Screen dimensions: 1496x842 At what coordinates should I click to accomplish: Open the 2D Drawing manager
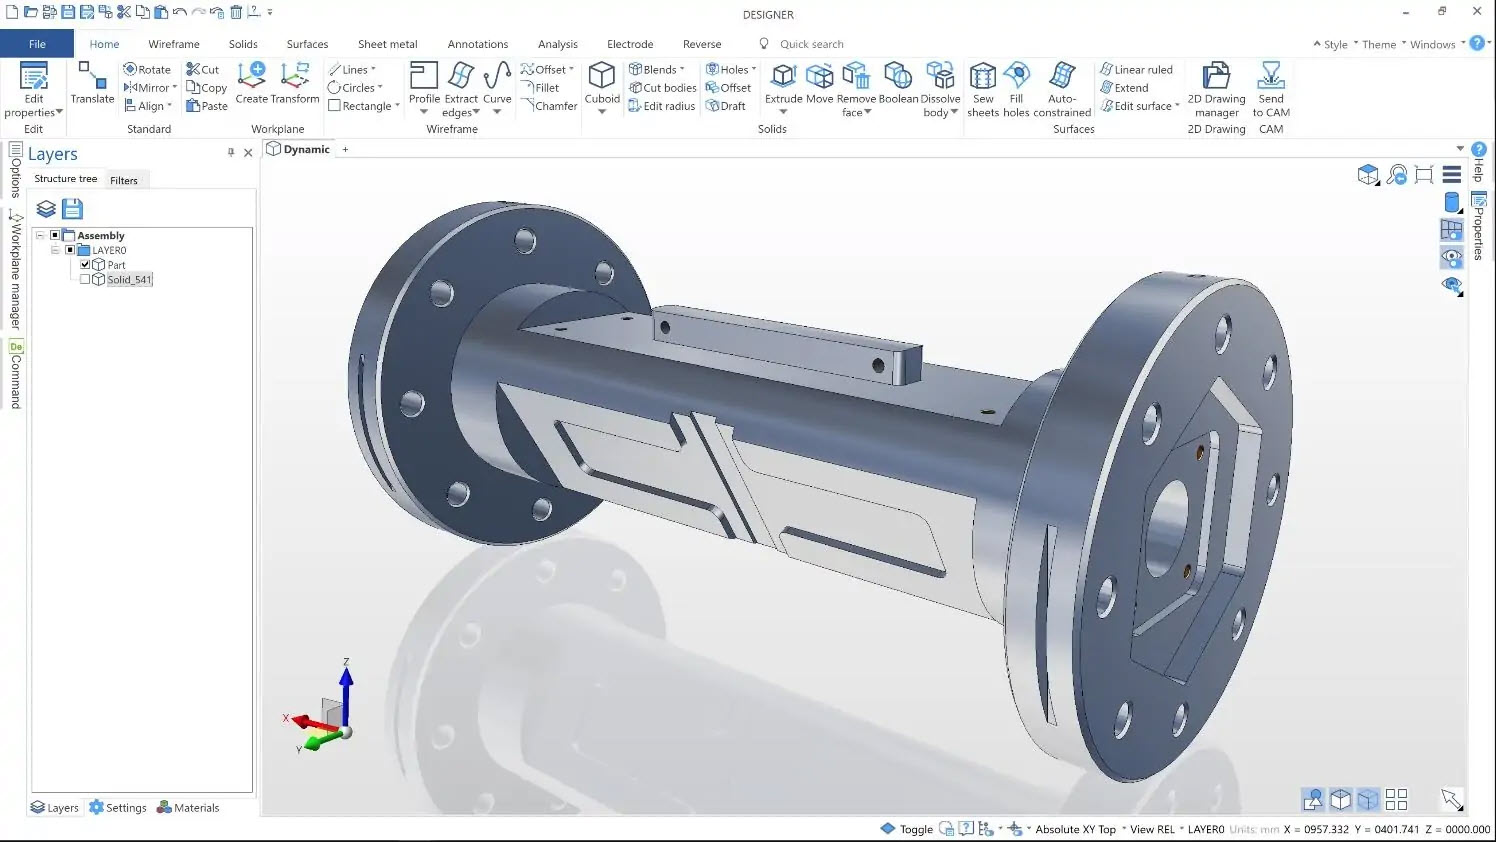(x=1216, y=77)
